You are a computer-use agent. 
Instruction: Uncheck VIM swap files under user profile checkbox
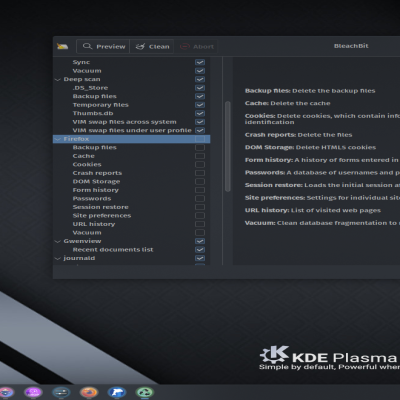pyautogui.click(x=200, y=130)
